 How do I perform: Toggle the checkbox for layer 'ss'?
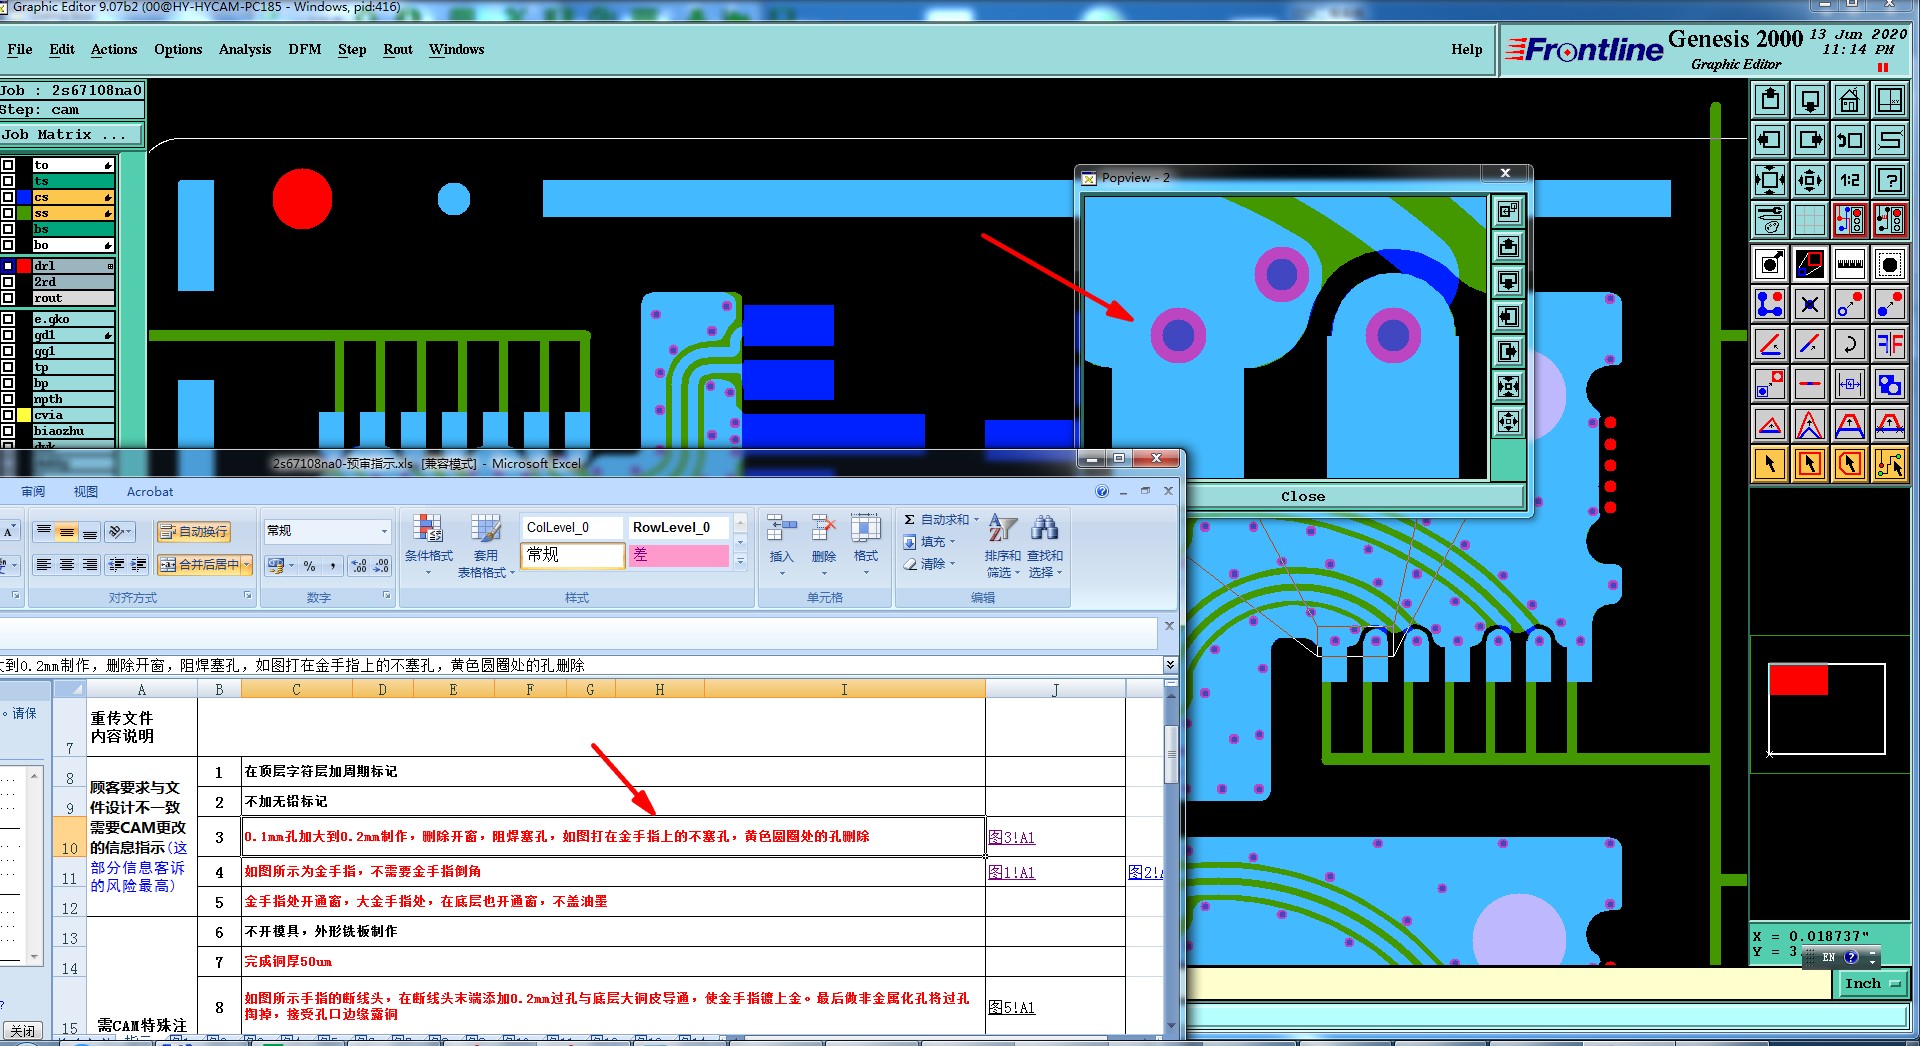point(8,213)
